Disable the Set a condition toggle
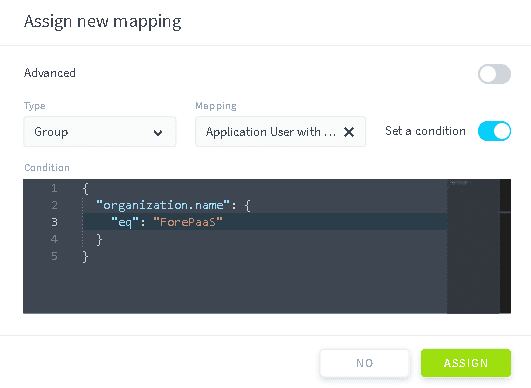Viewport: 531px width, 388px height. tap(494, 131)
